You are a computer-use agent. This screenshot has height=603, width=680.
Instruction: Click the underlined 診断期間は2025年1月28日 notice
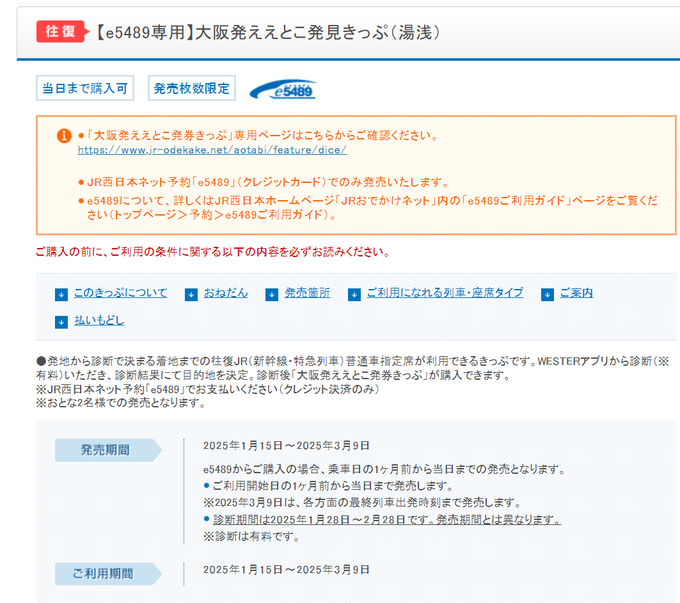[387, 520]
